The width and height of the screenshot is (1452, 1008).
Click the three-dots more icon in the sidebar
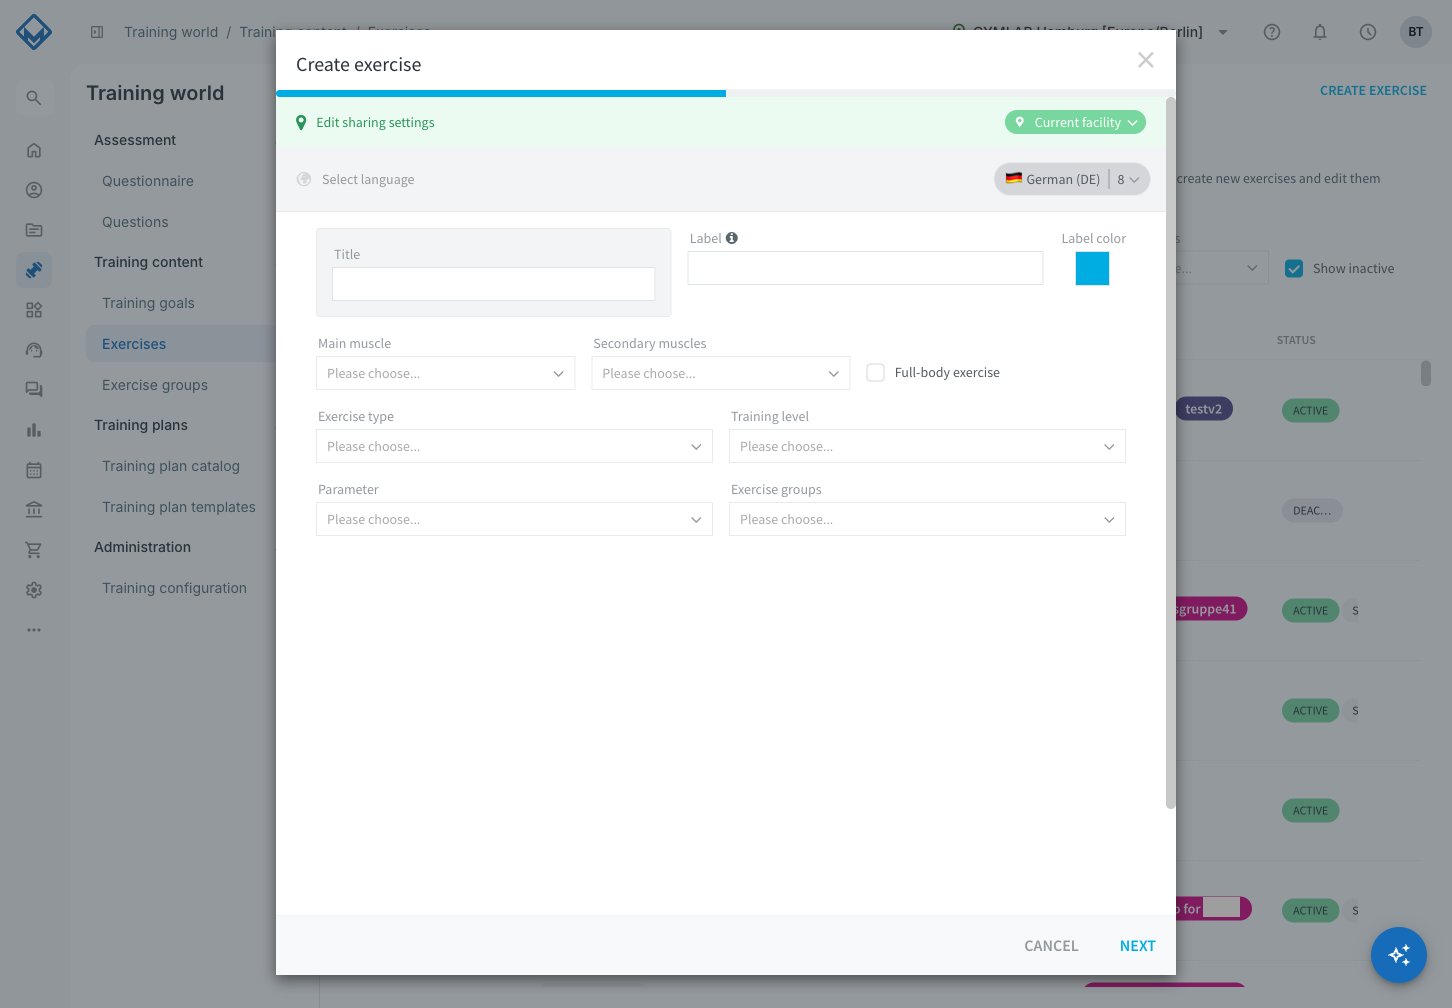coord(34,630)
